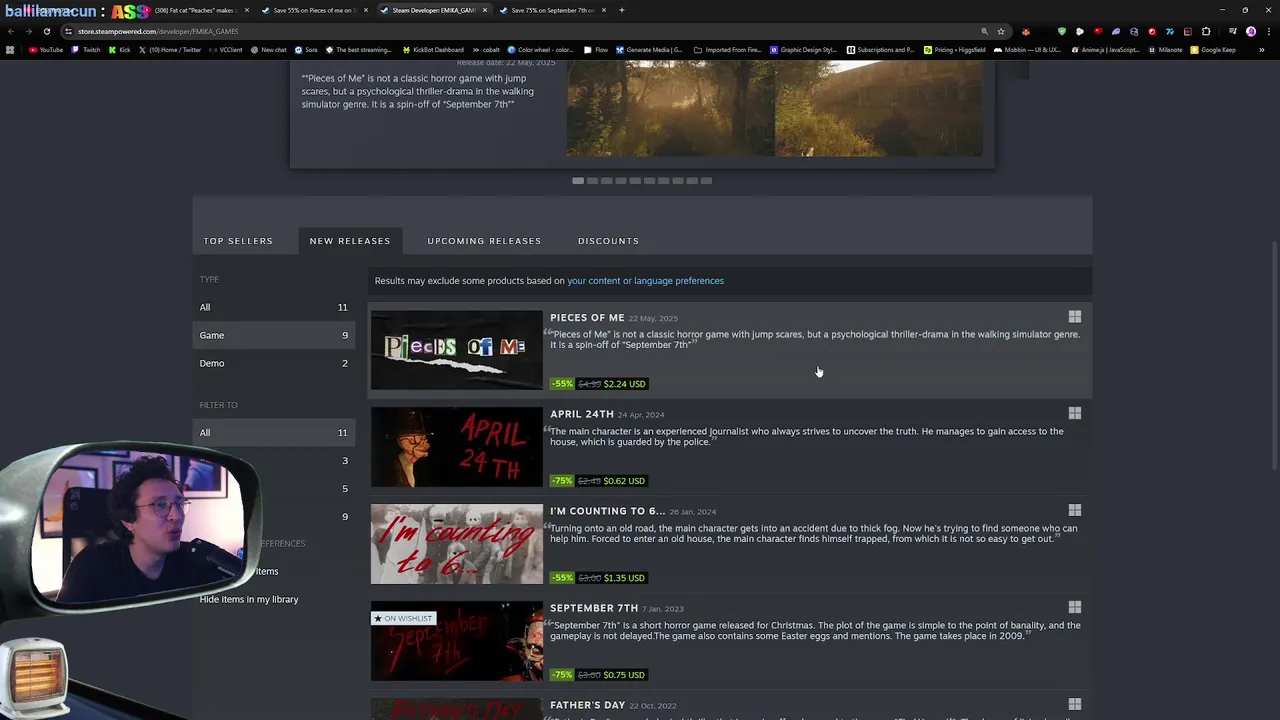Click Windows platform icon on September 7th row
This screenshot has width=1280, height=720.
1075,607
